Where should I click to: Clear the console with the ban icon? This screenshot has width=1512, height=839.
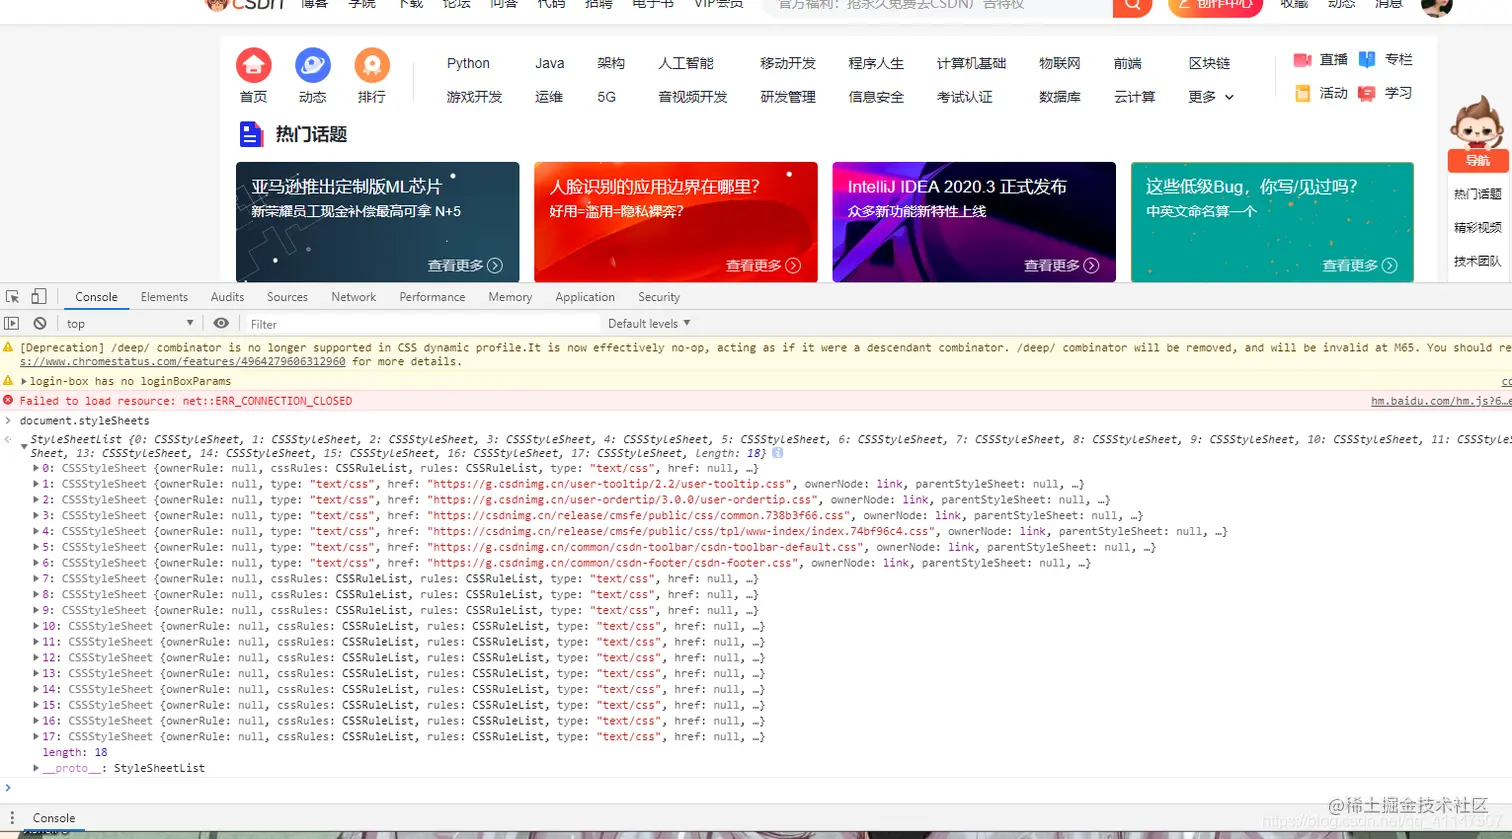40,323
